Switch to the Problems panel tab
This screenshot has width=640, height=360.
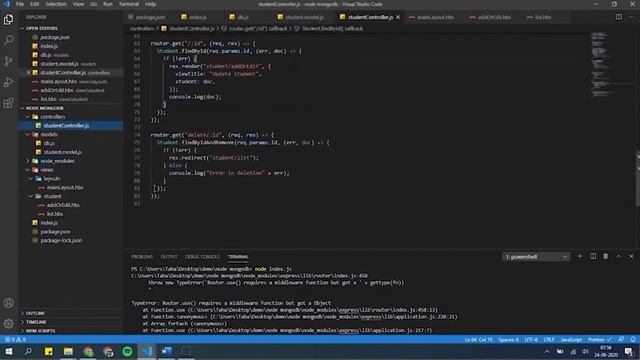(142, 257)
